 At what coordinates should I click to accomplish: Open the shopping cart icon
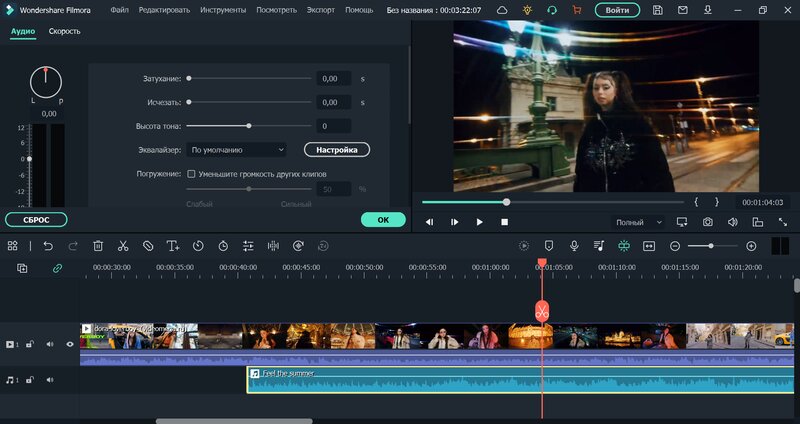(577, 10)
